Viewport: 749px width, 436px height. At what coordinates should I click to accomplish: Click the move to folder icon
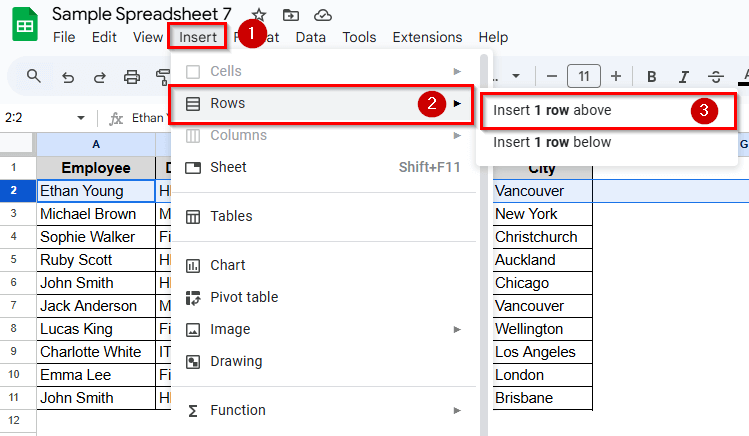tap(291, 14)
